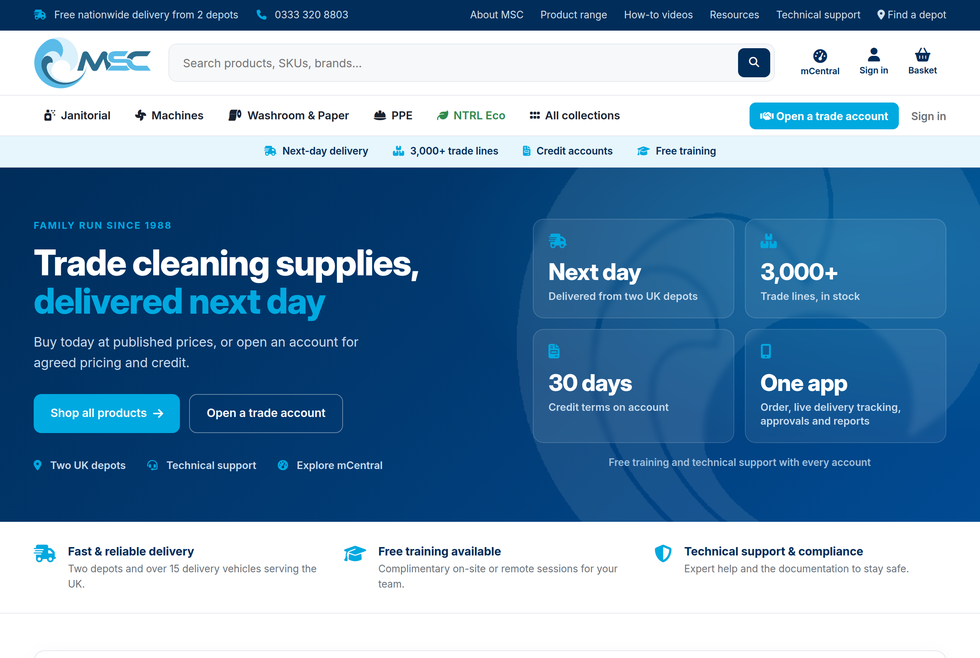The width and height of the screenshot is (980, 658).
Task: Click the graduation cap beside Free training
Action: pos(643,151)
